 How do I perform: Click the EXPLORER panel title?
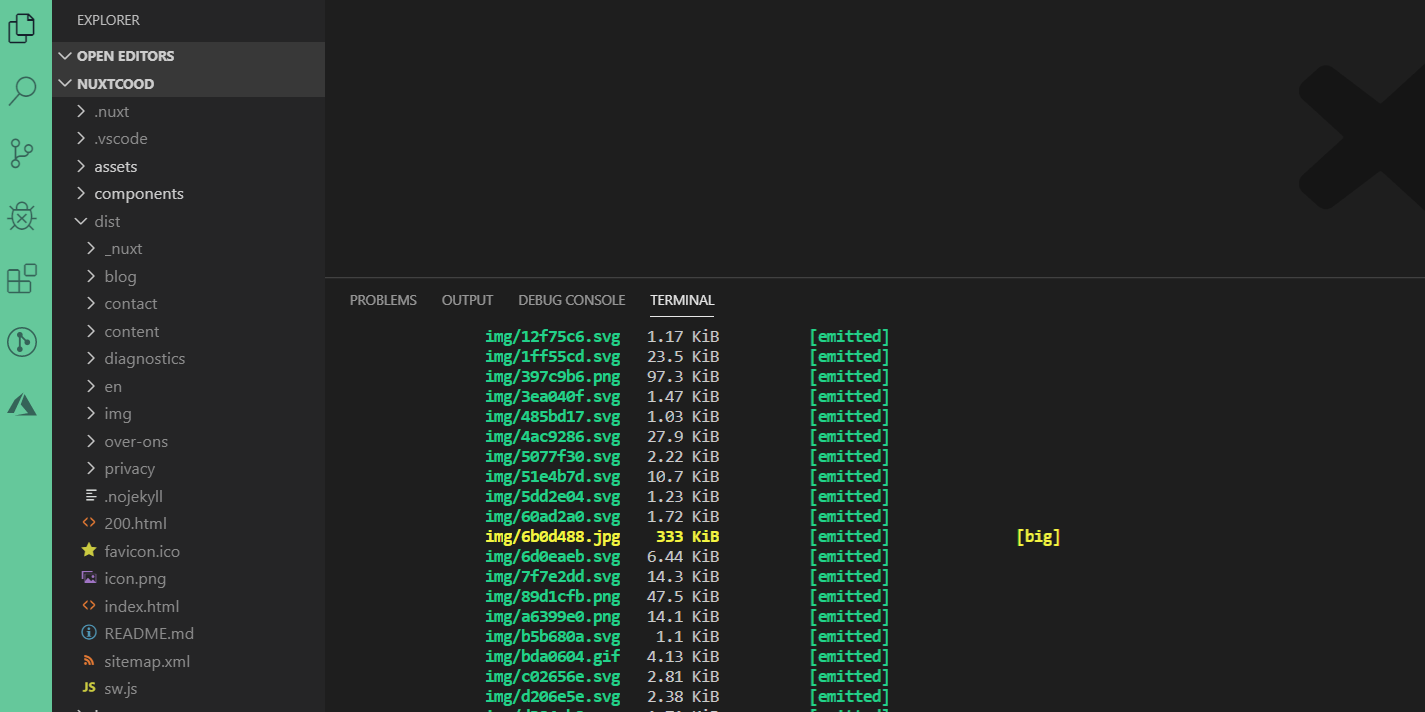click(x=108, y=20)
